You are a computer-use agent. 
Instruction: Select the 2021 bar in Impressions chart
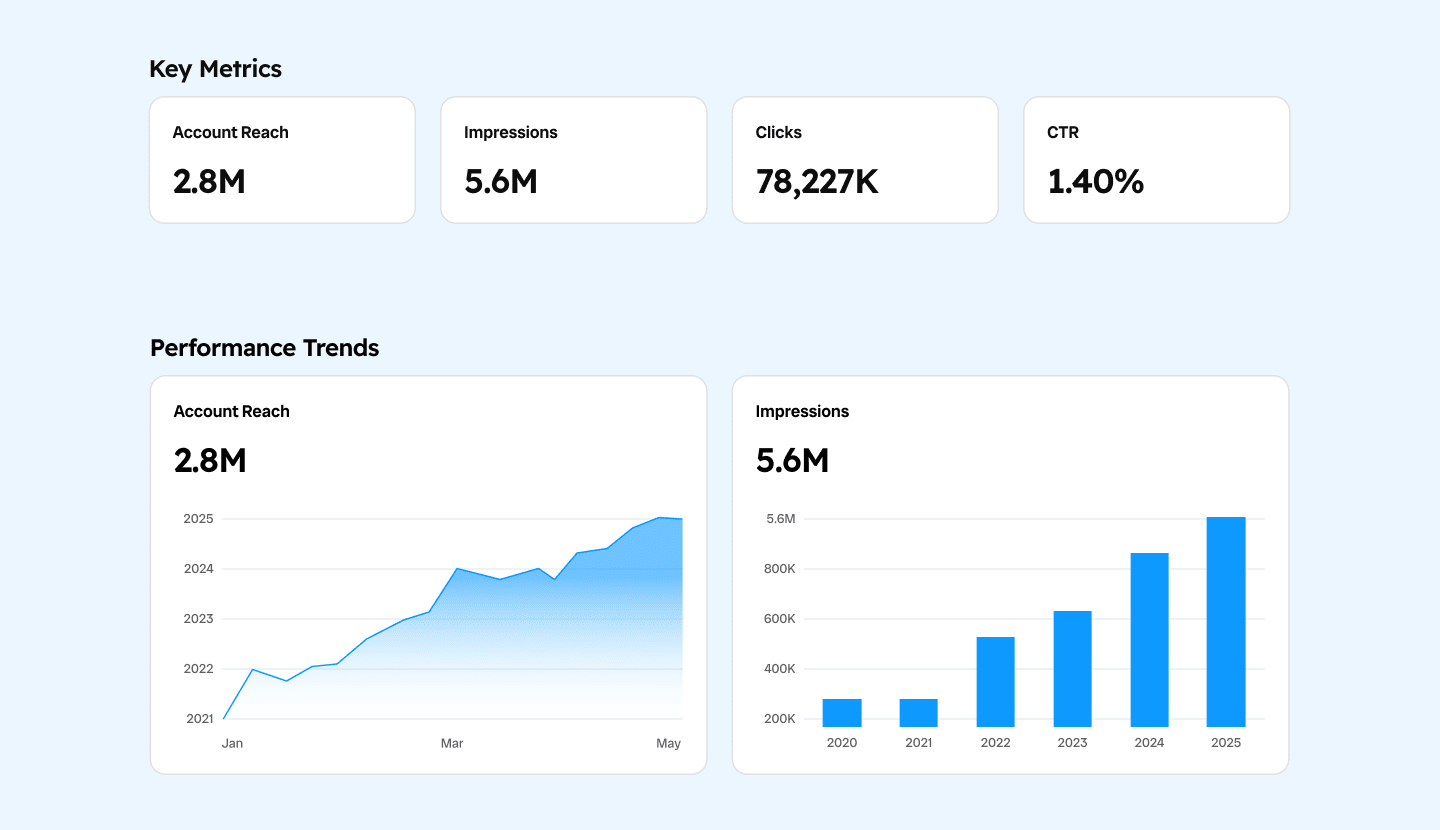click(918, 712)
